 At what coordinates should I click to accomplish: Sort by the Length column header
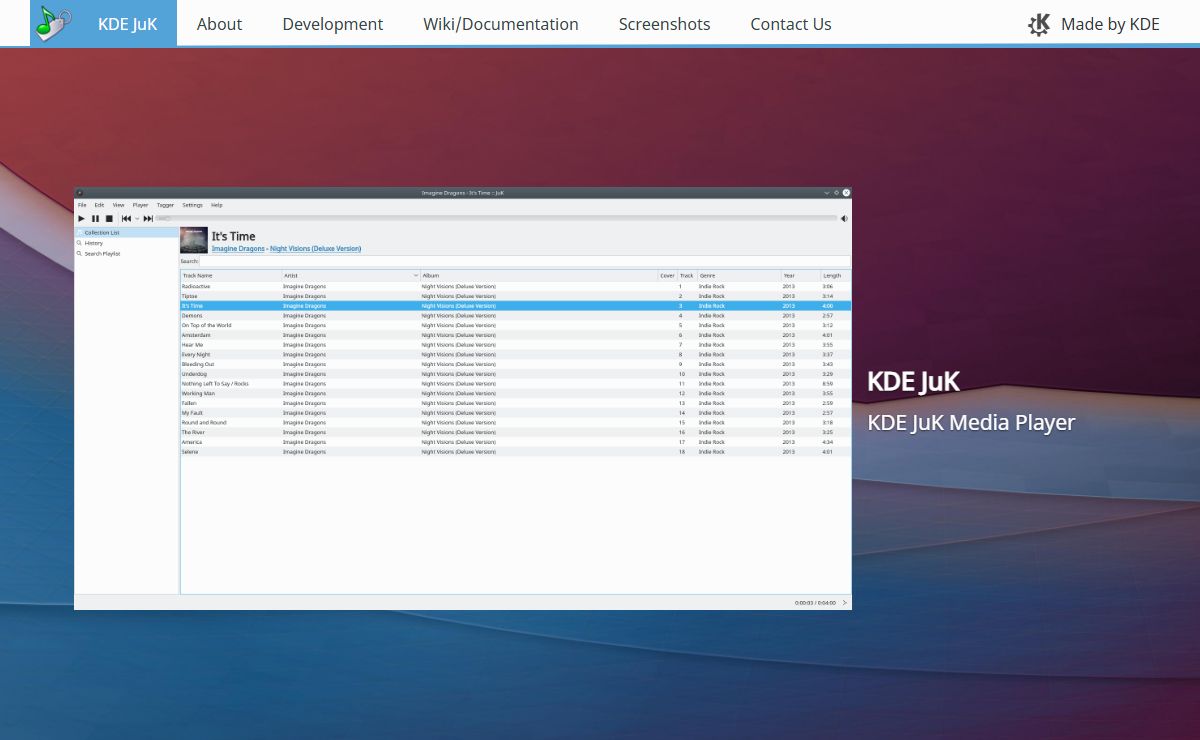[835, 275]
